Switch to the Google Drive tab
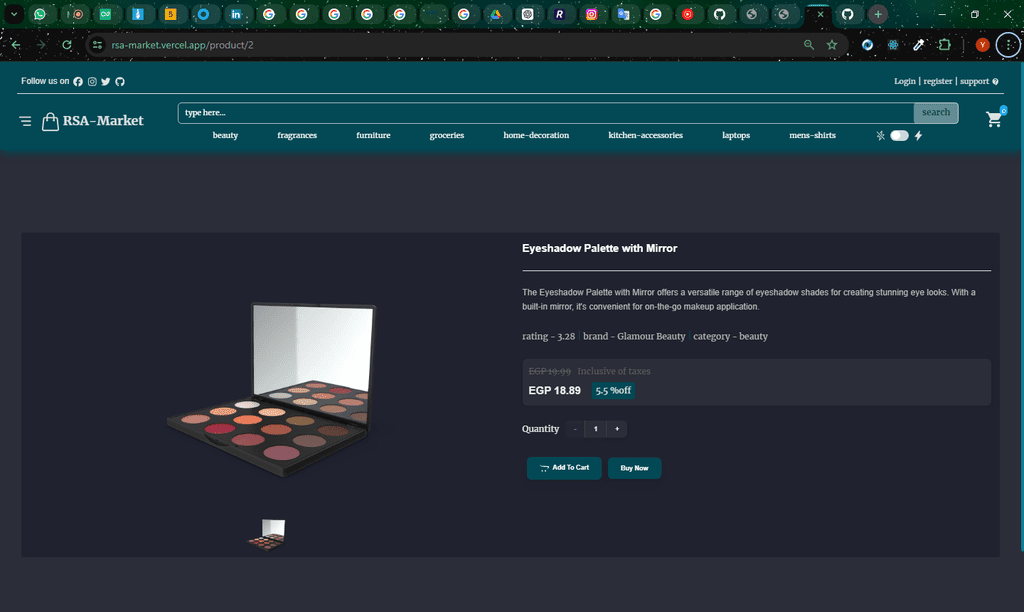1024x612 pixels. (496, 14)
